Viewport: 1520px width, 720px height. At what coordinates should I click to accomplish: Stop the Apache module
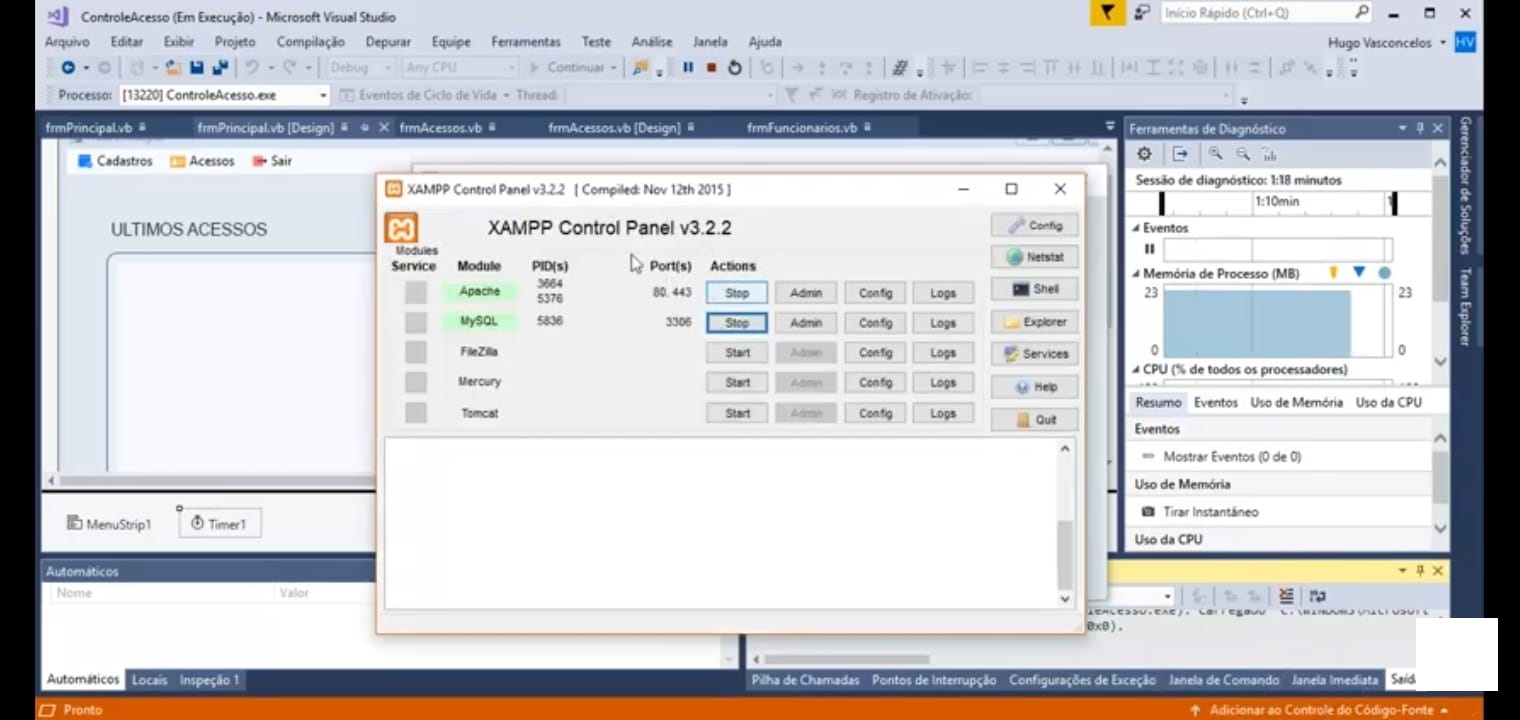[x=737, y=293]
